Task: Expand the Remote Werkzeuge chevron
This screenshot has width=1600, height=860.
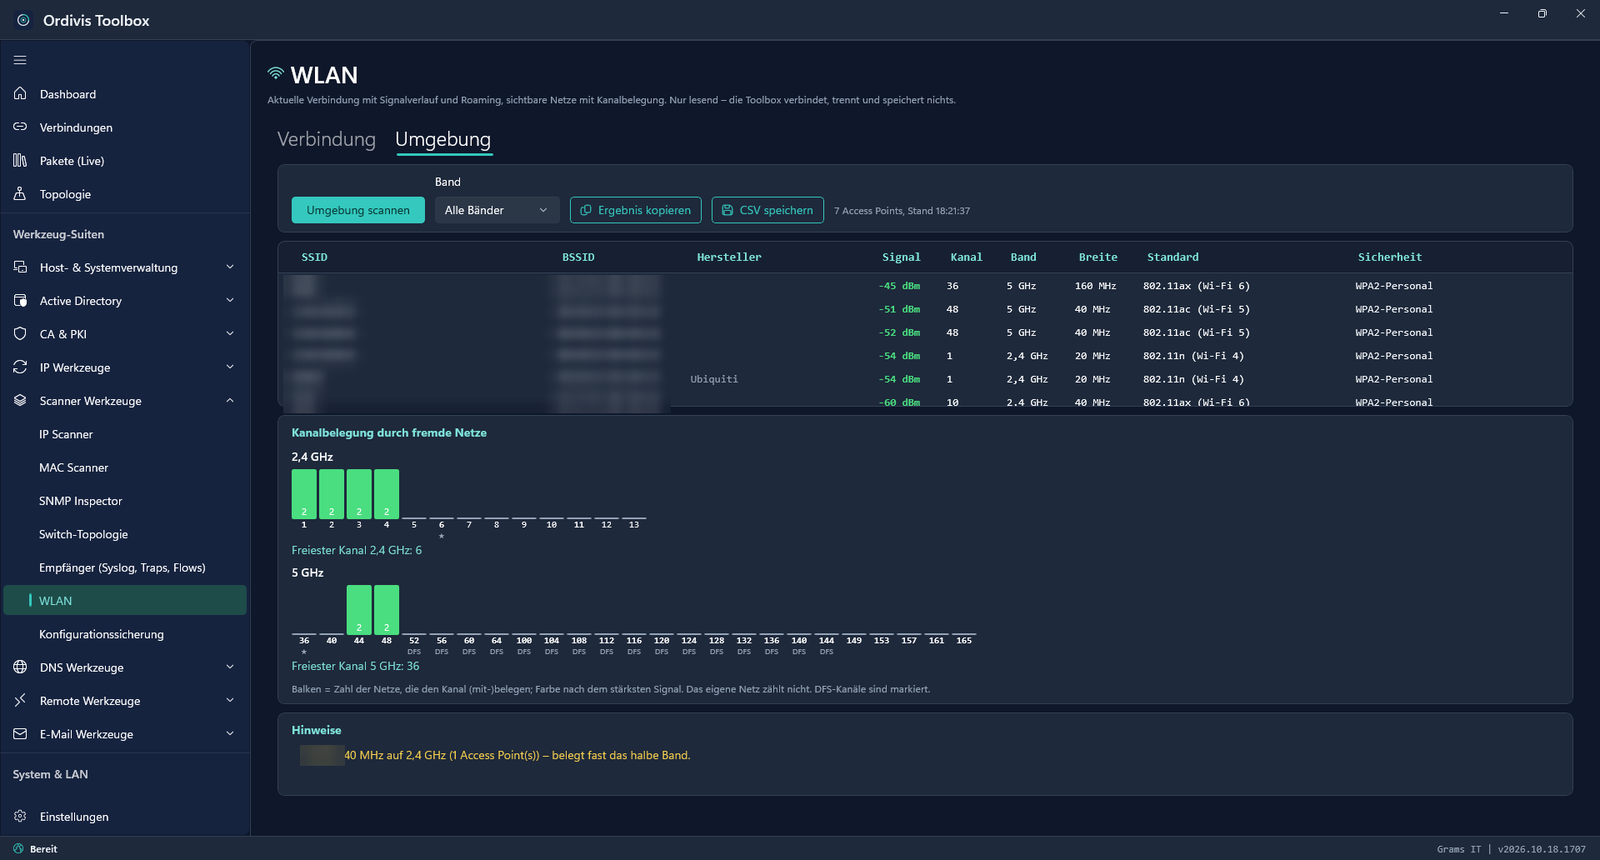Action: 230,700
